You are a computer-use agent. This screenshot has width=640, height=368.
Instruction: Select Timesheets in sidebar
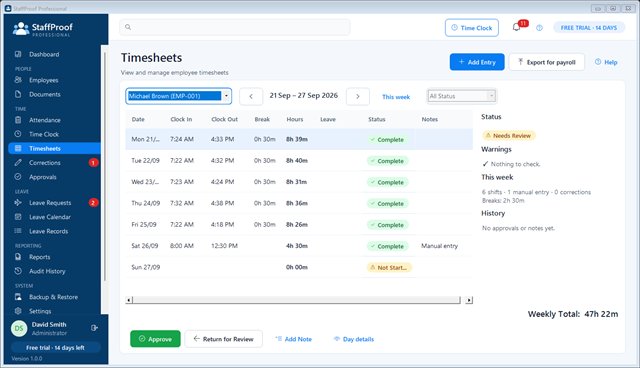tap(54, 149)
